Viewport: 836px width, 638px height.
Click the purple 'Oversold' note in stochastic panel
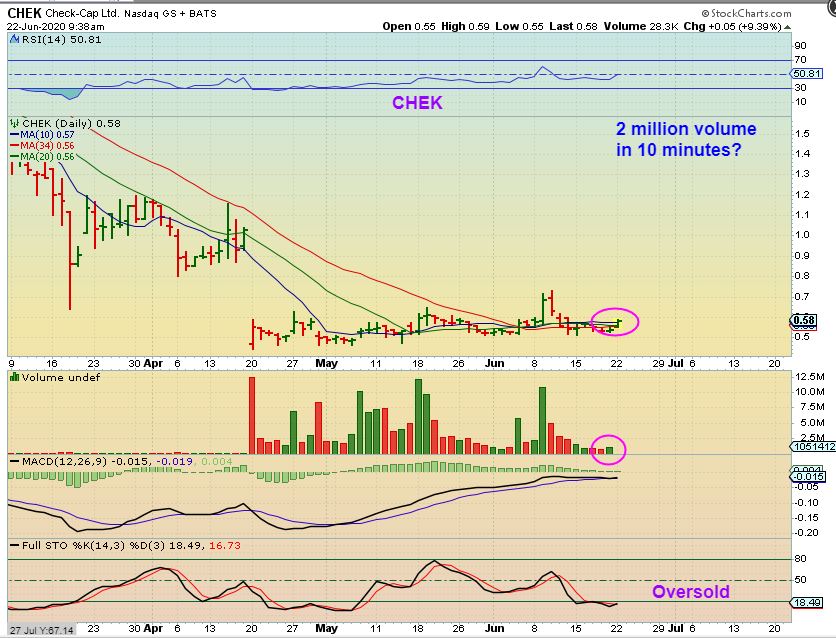(x=690, y=592)
